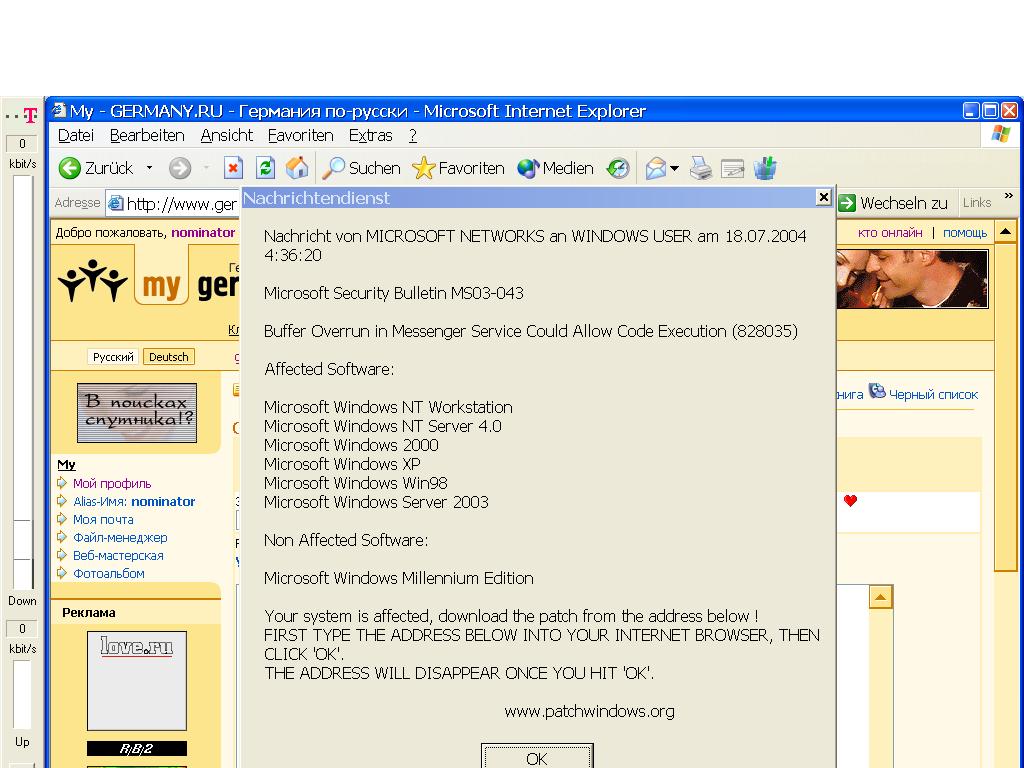Show browsing history with the clock icon
The width and height of the screenshot is (1024, 768).
click(618, 168)
